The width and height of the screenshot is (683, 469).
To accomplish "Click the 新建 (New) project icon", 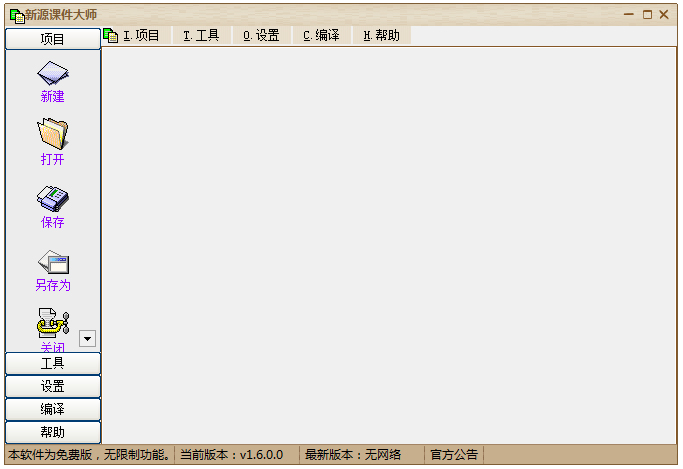I will [x=53, y=73].
